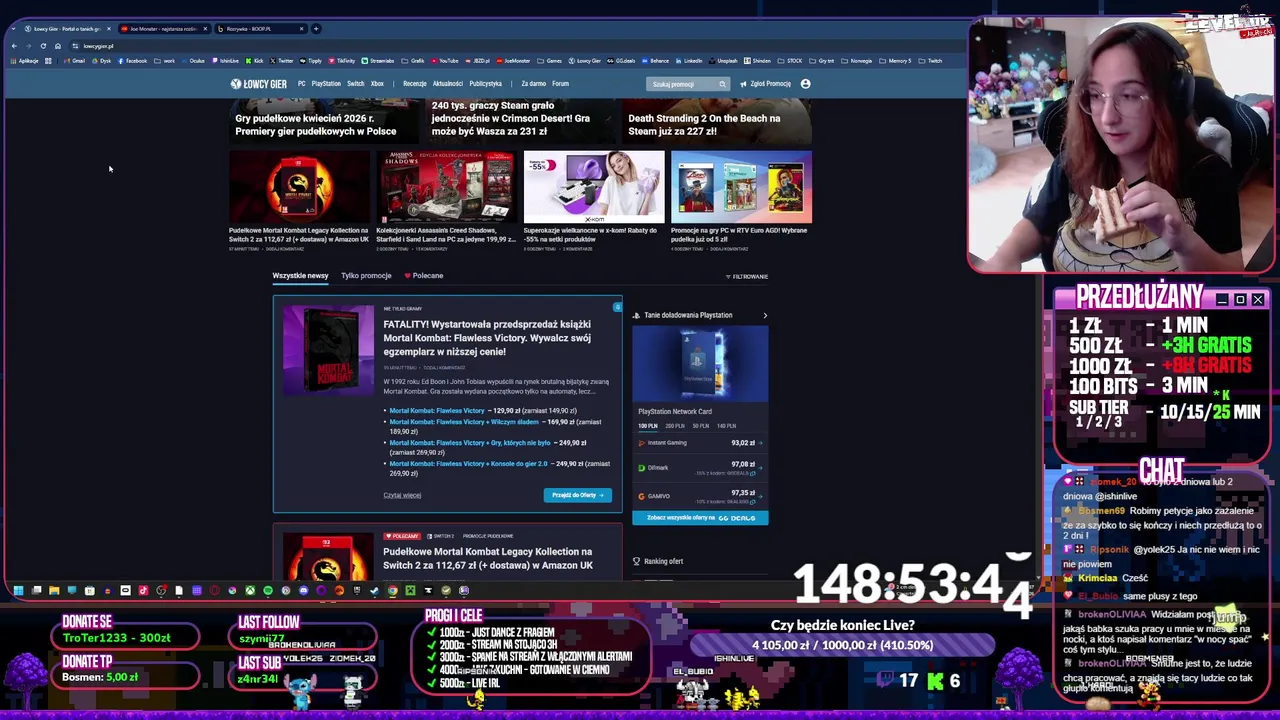The height and width of the screenshot is (720, 1280).
Task: Click the browser back arrow
Action: (14, 46)
